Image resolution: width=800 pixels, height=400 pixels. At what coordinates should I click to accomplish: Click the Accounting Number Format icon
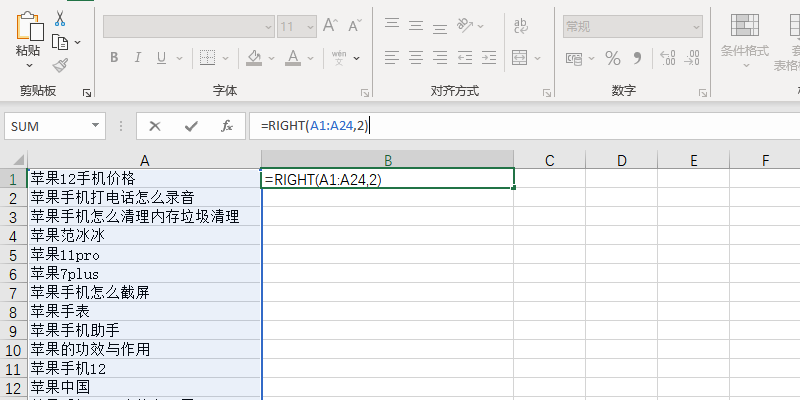coord(574,58)
